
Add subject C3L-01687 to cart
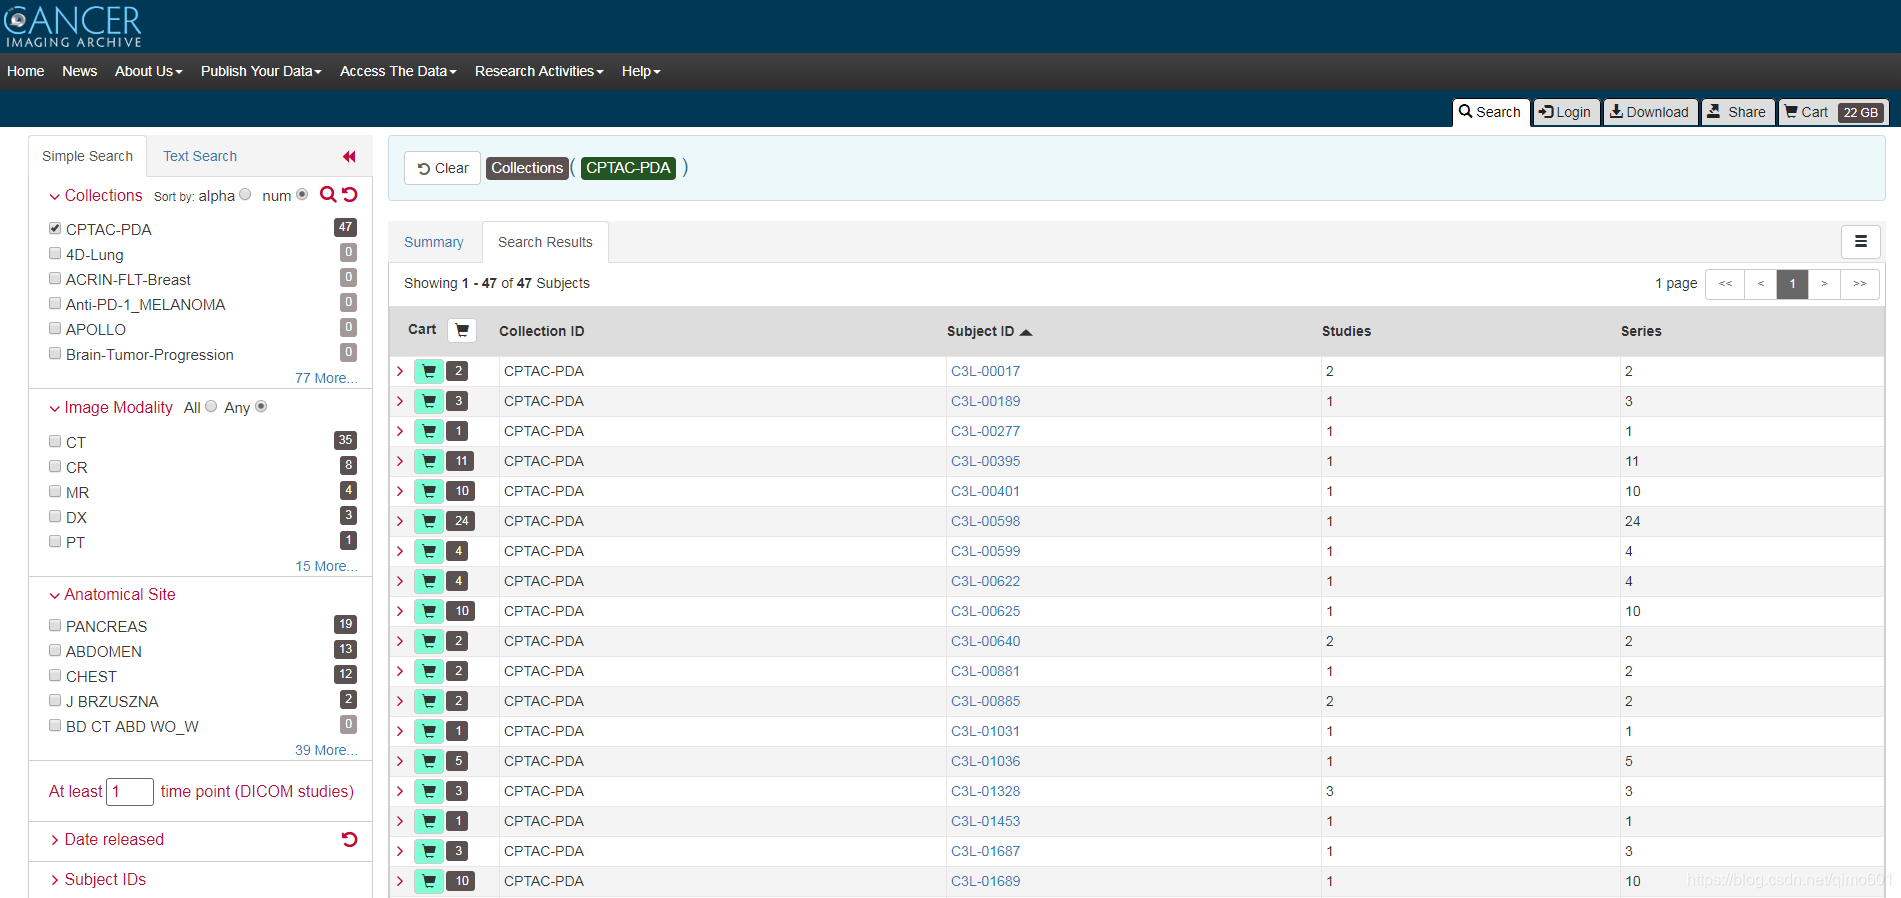pos(429,851)
